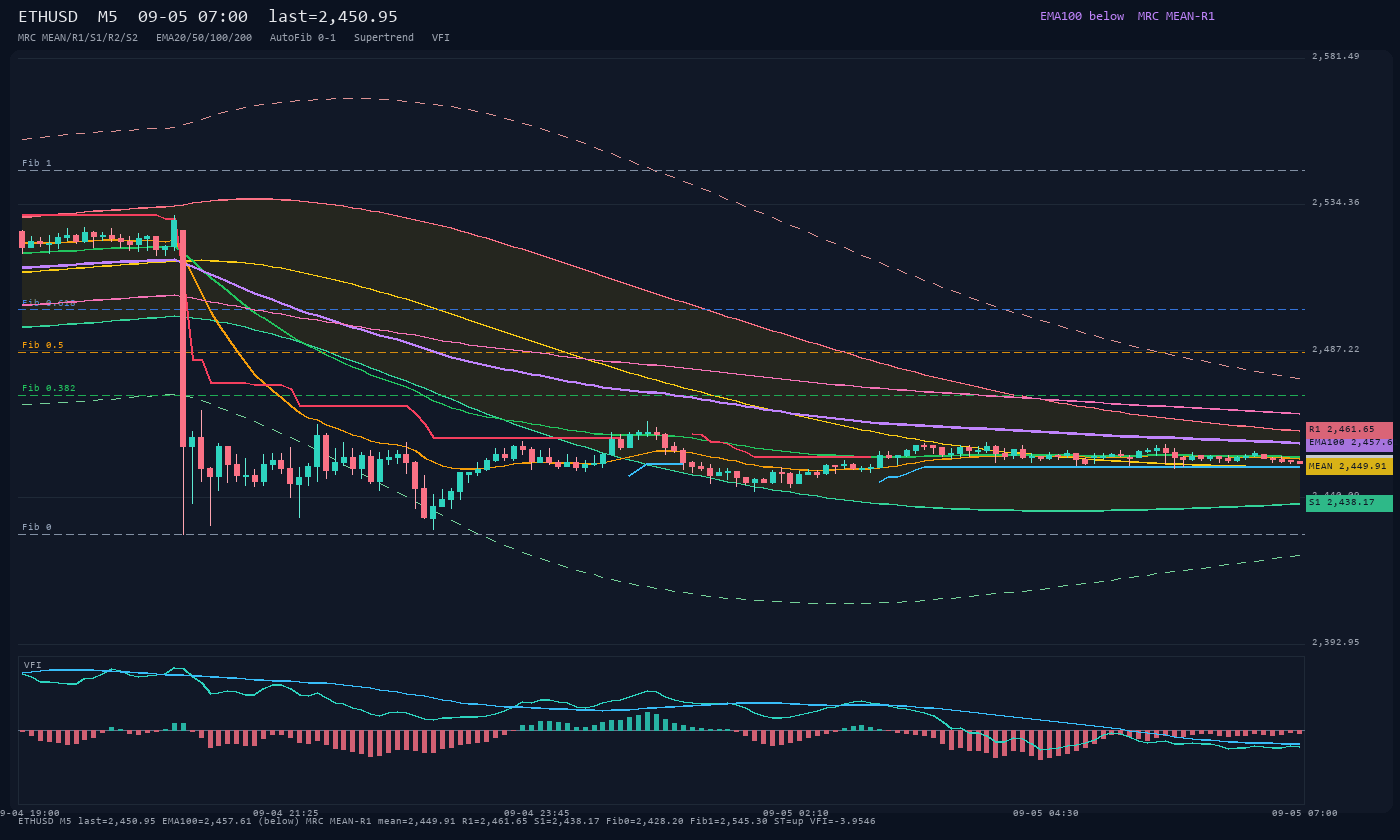Image resolution: width=1400 pixels, height=840 pixels.
Task: Click the 2,487.22 price axis label
Action: pos(1336,349)
